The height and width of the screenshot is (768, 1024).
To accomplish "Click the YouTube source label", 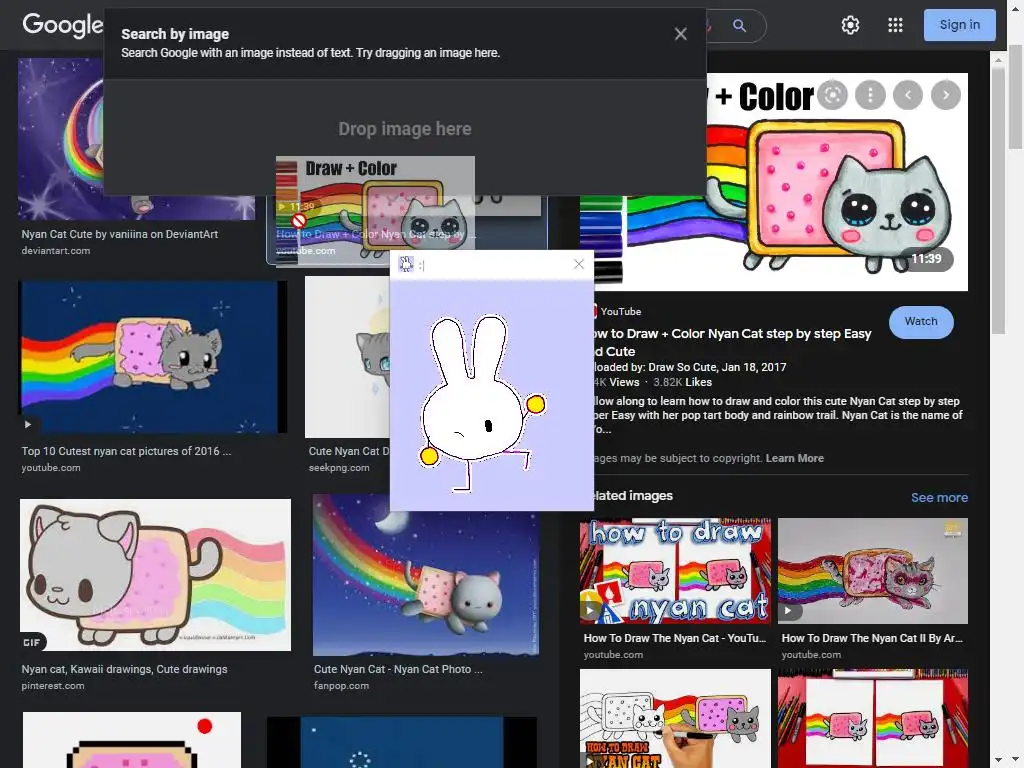I will (620, 312).
